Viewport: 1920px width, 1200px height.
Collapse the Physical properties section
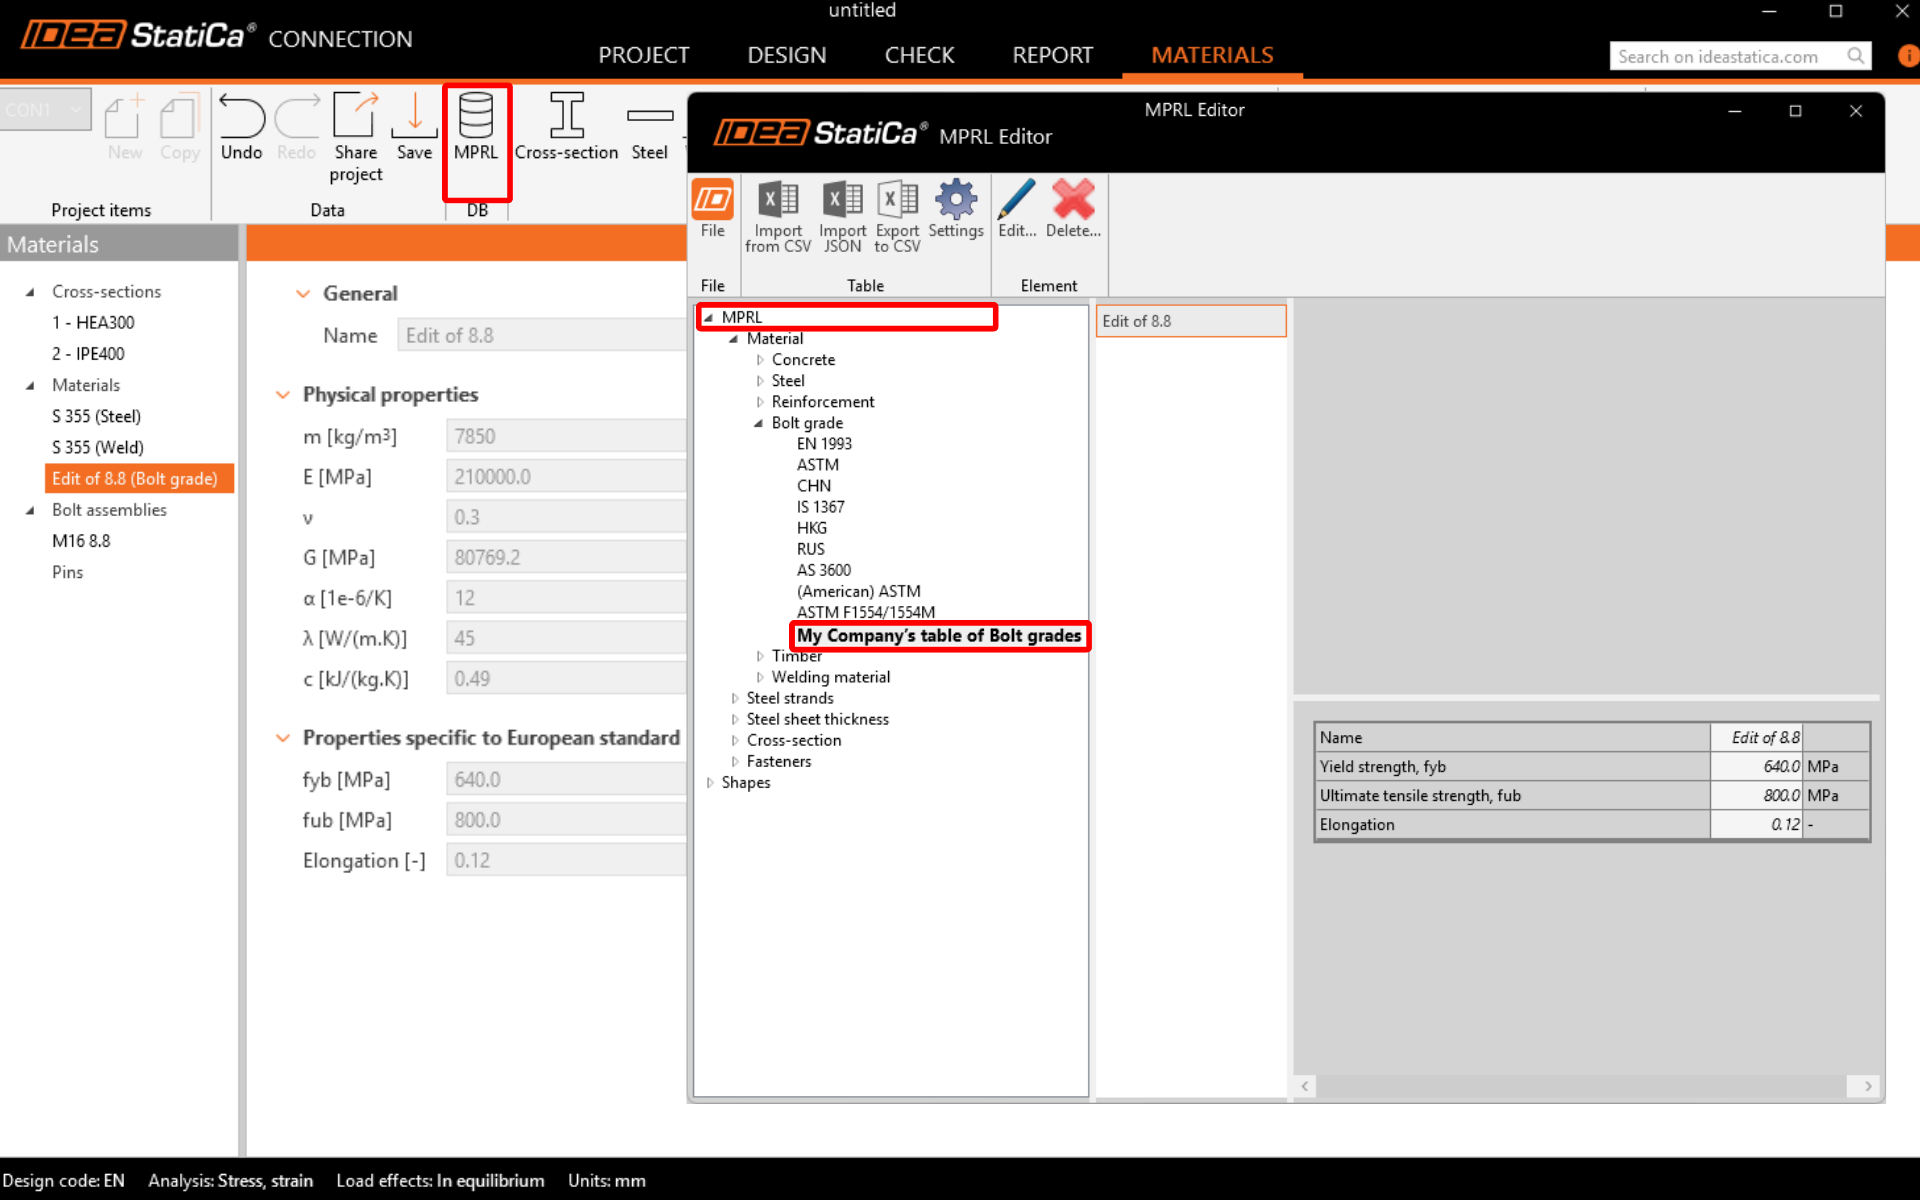click(x=283, y=395)
